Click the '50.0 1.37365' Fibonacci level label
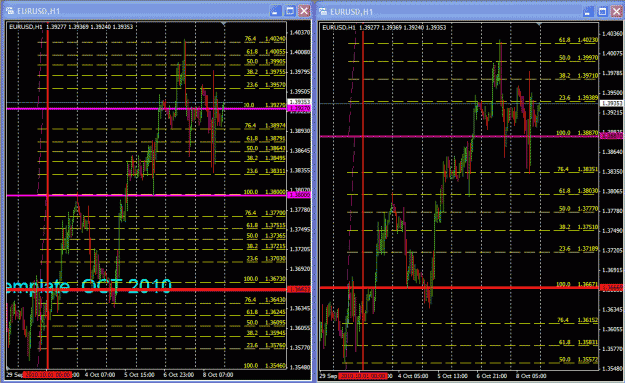Viewport: 625px width, 383px height. [x=265, y=236]
